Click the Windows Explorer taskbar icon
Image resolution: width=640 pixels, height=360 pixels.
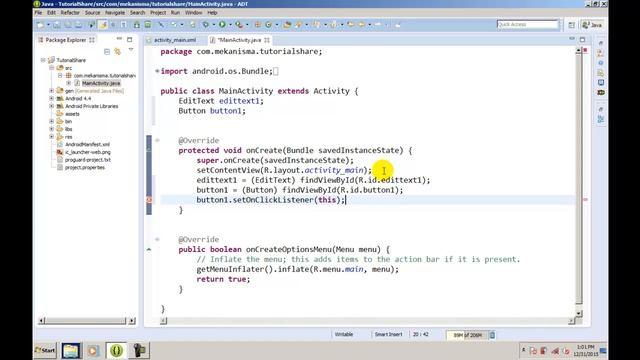point(71,350)
